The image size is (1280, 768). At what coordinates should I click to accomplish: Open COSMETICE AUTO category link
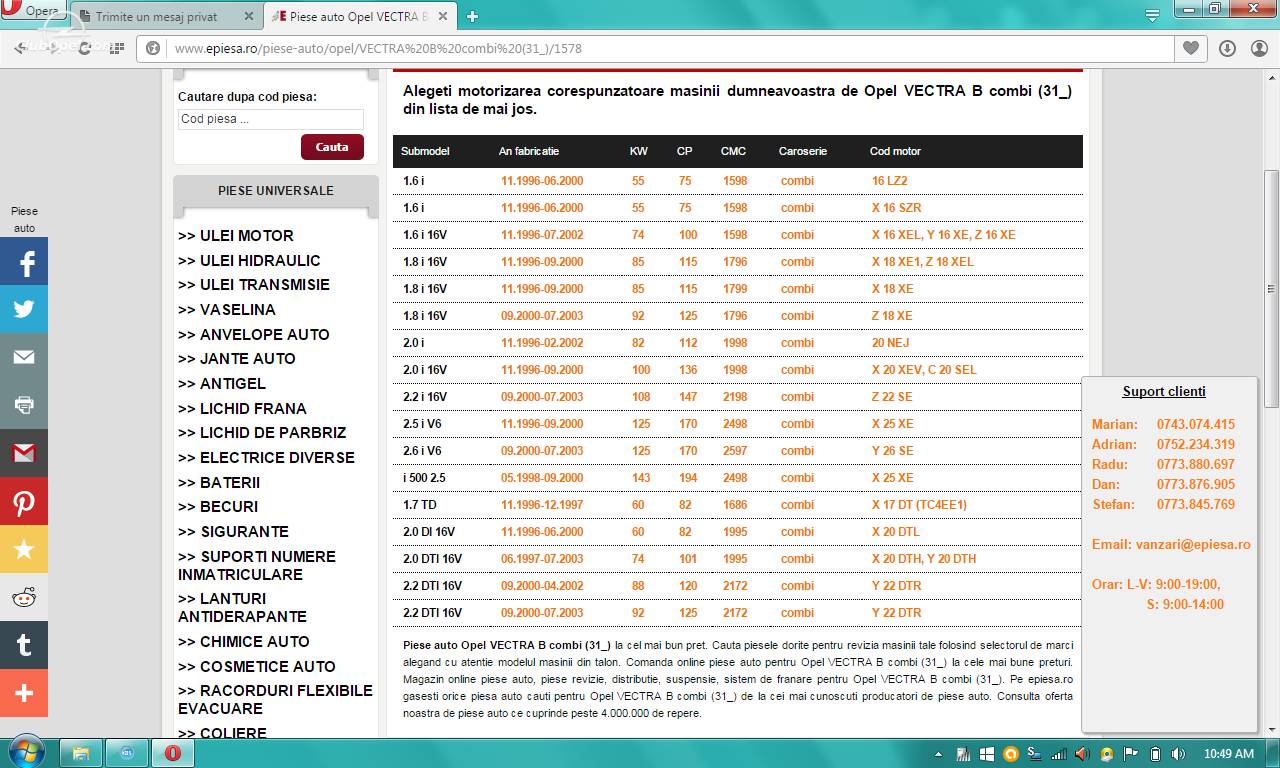coord(257,667)
